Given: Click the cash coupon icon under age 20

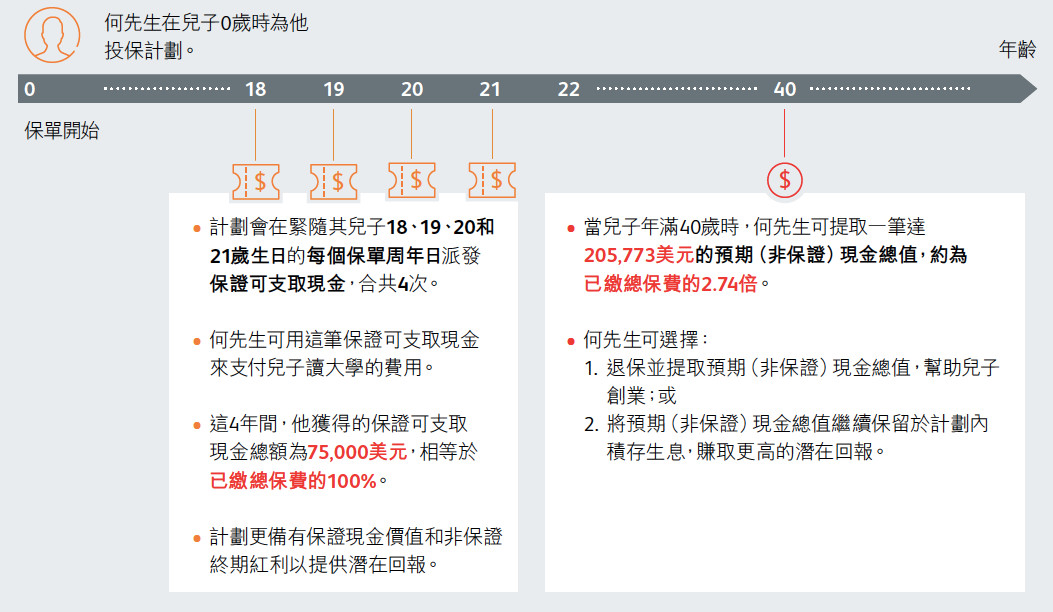Looking at the screenshot, I should pyautogui.click(x=412, y=180).
